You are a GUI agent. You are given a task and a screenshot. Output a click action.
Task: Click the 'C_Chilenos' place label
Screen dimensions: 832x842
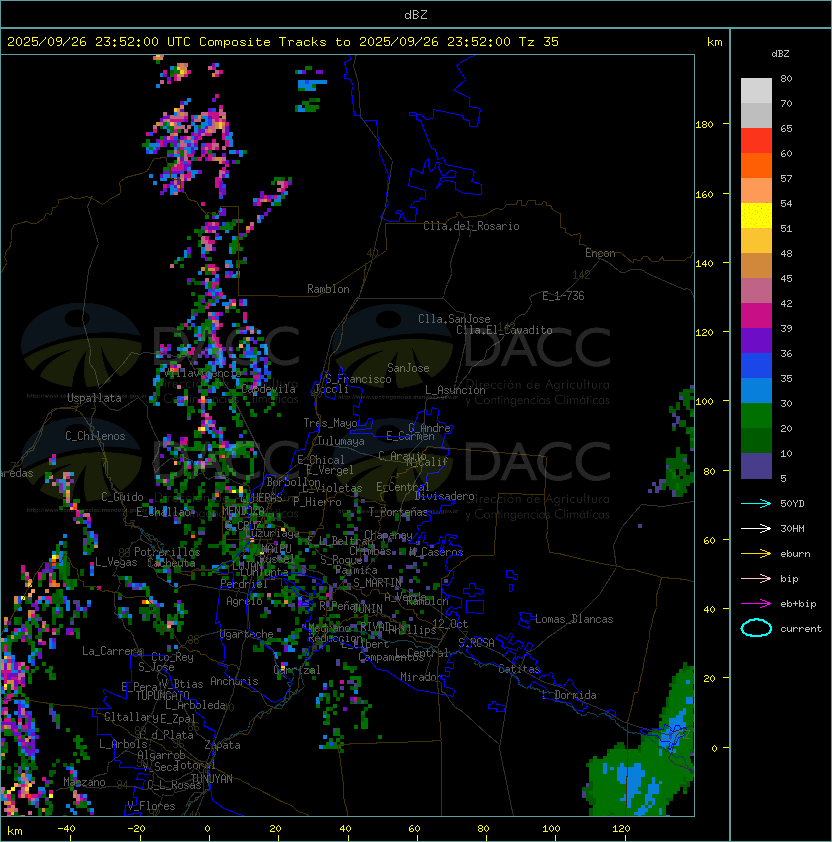tap(95, 436)
